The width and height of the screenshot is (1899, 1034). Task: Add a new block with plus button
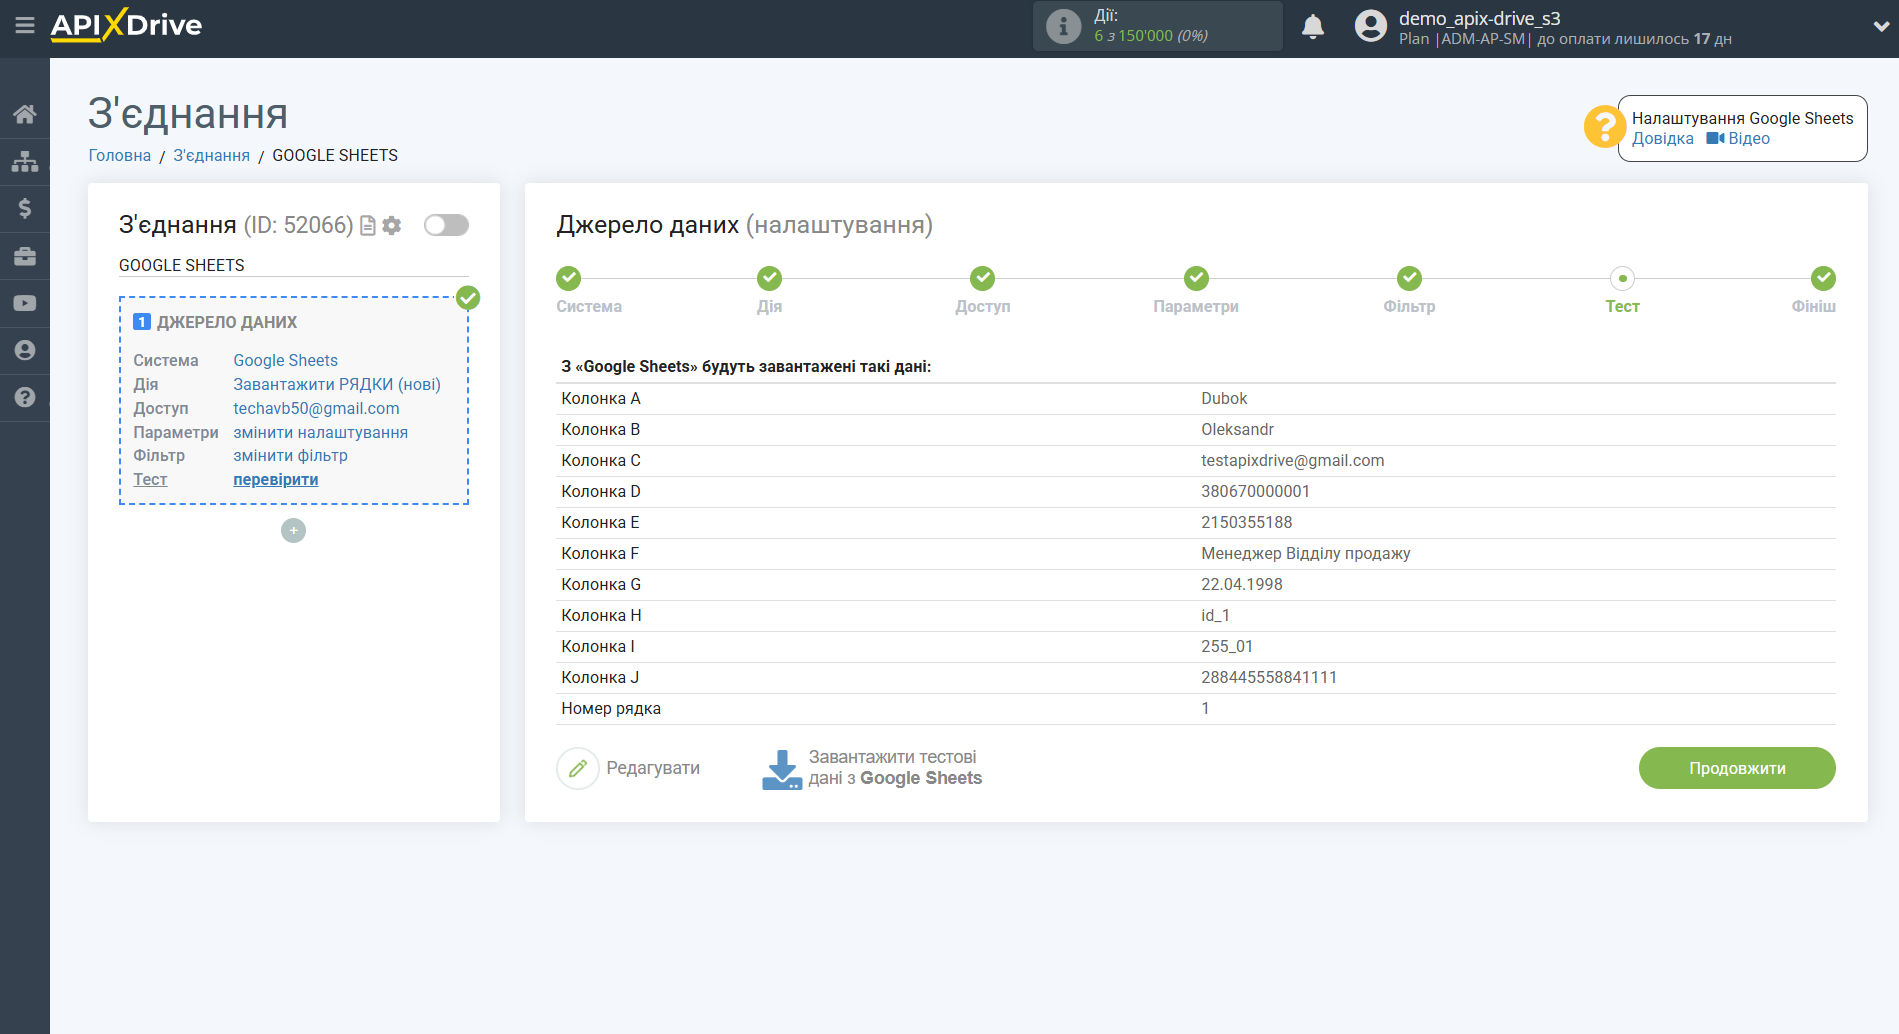coord(293,531)
